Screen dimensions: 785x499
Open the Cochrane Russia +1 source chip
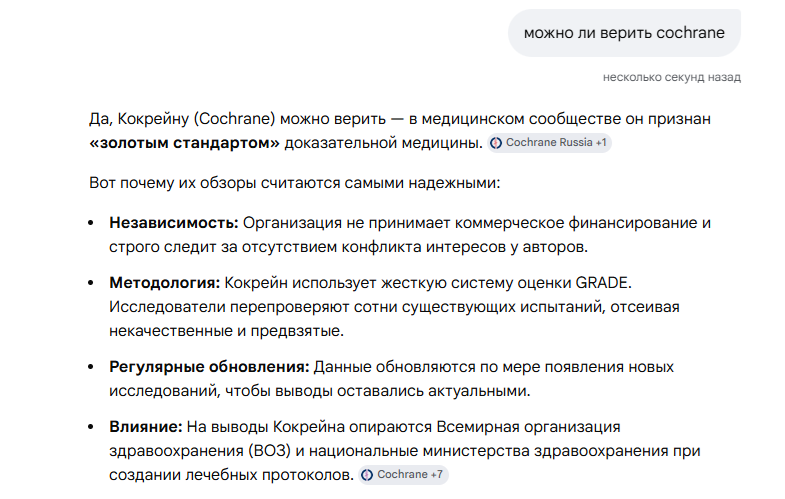pos(549,143)
